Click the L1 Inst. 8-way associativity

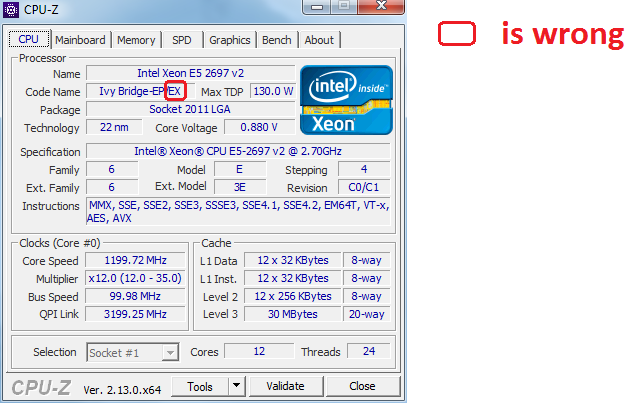point(366,279)
